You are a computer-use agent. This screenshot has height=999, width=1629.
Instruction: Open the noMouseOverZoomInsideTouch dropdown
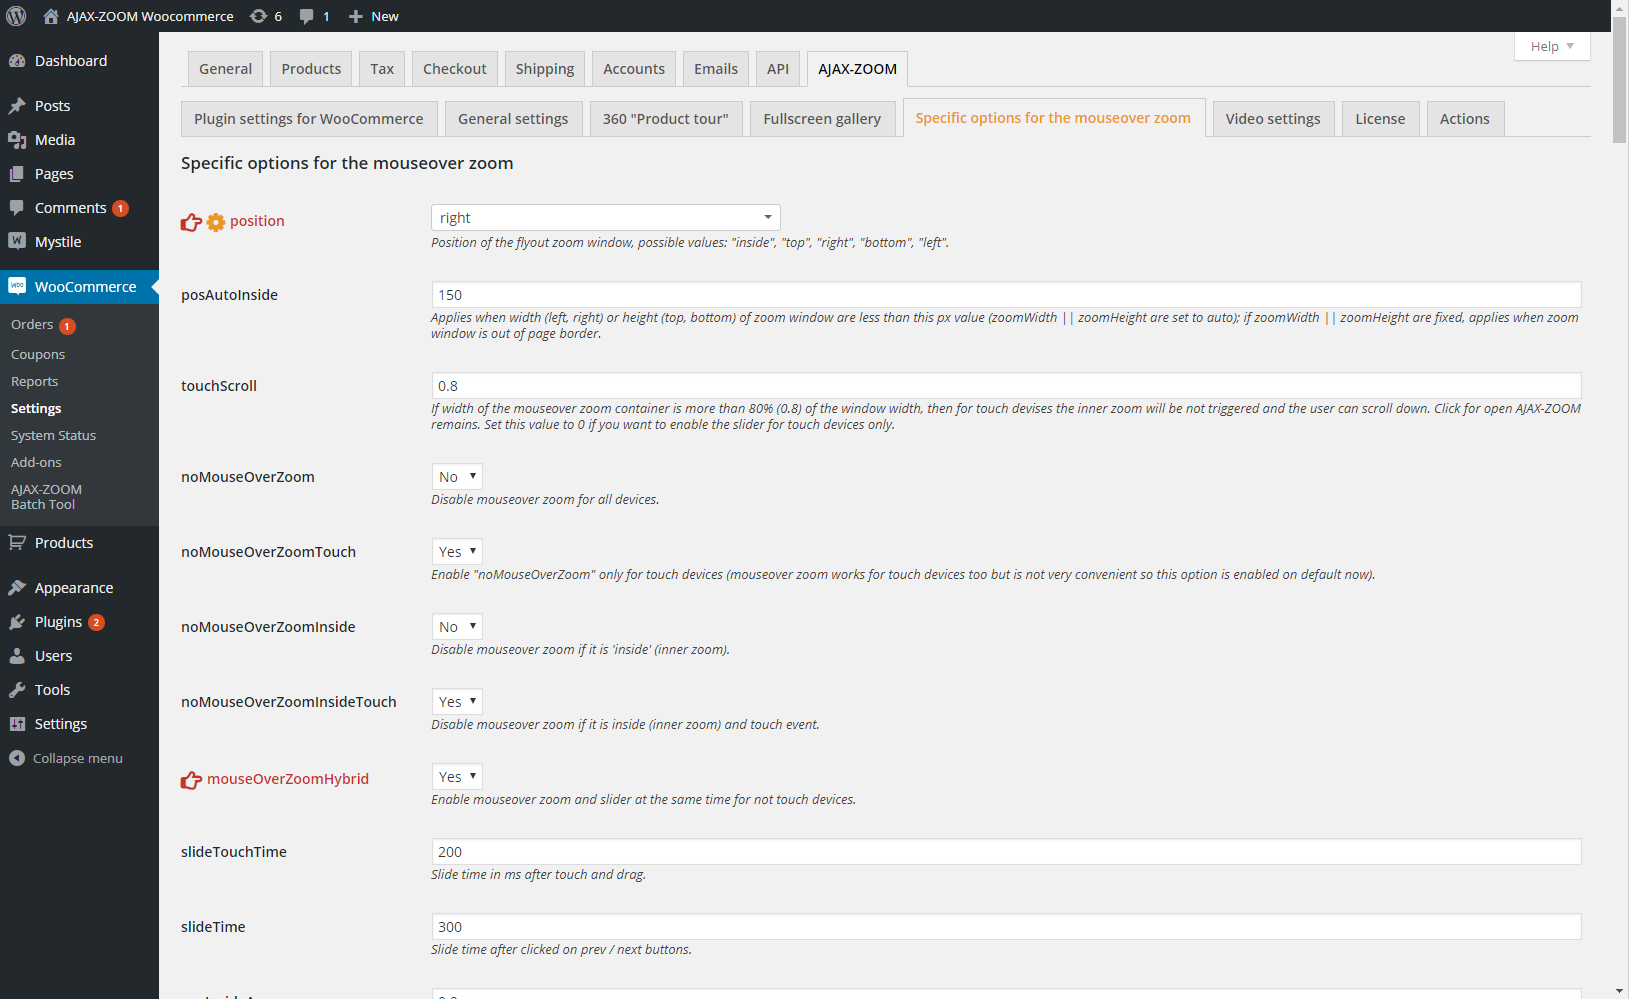click(457, 702)
